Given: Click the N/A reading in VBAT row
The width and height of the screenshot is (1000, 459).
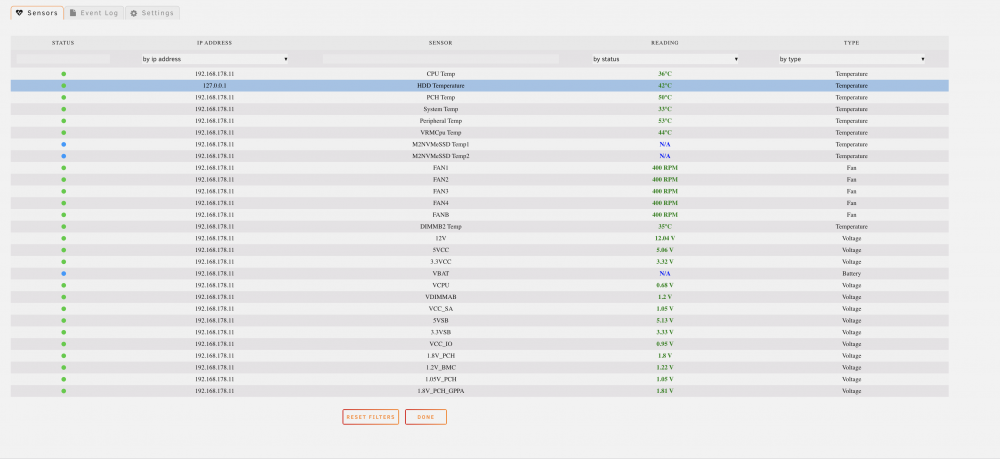Looking at the screenshot, I should tap(665, 273).
